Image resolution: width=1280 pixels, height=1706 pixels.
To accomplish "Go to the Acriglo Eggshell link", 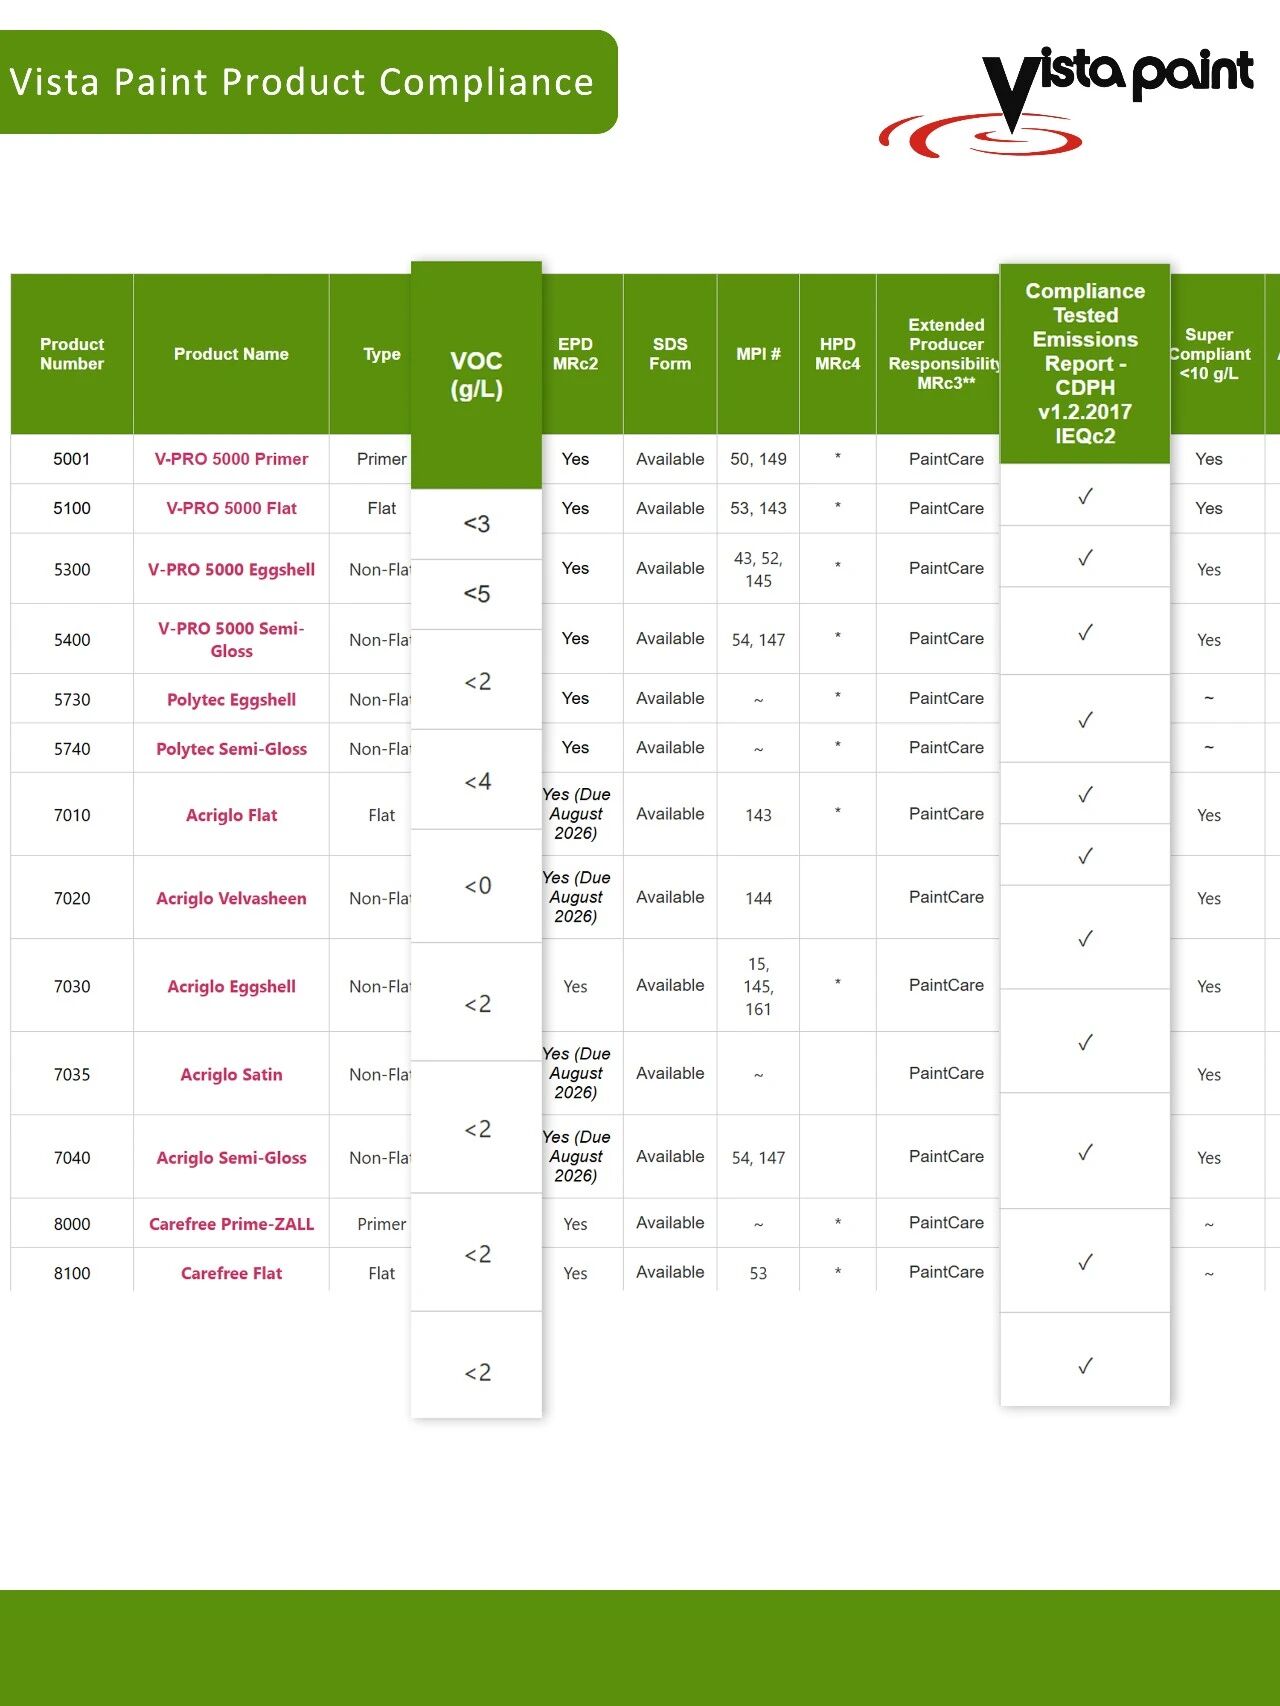I will pyautogui.click(x=231, y=986).
